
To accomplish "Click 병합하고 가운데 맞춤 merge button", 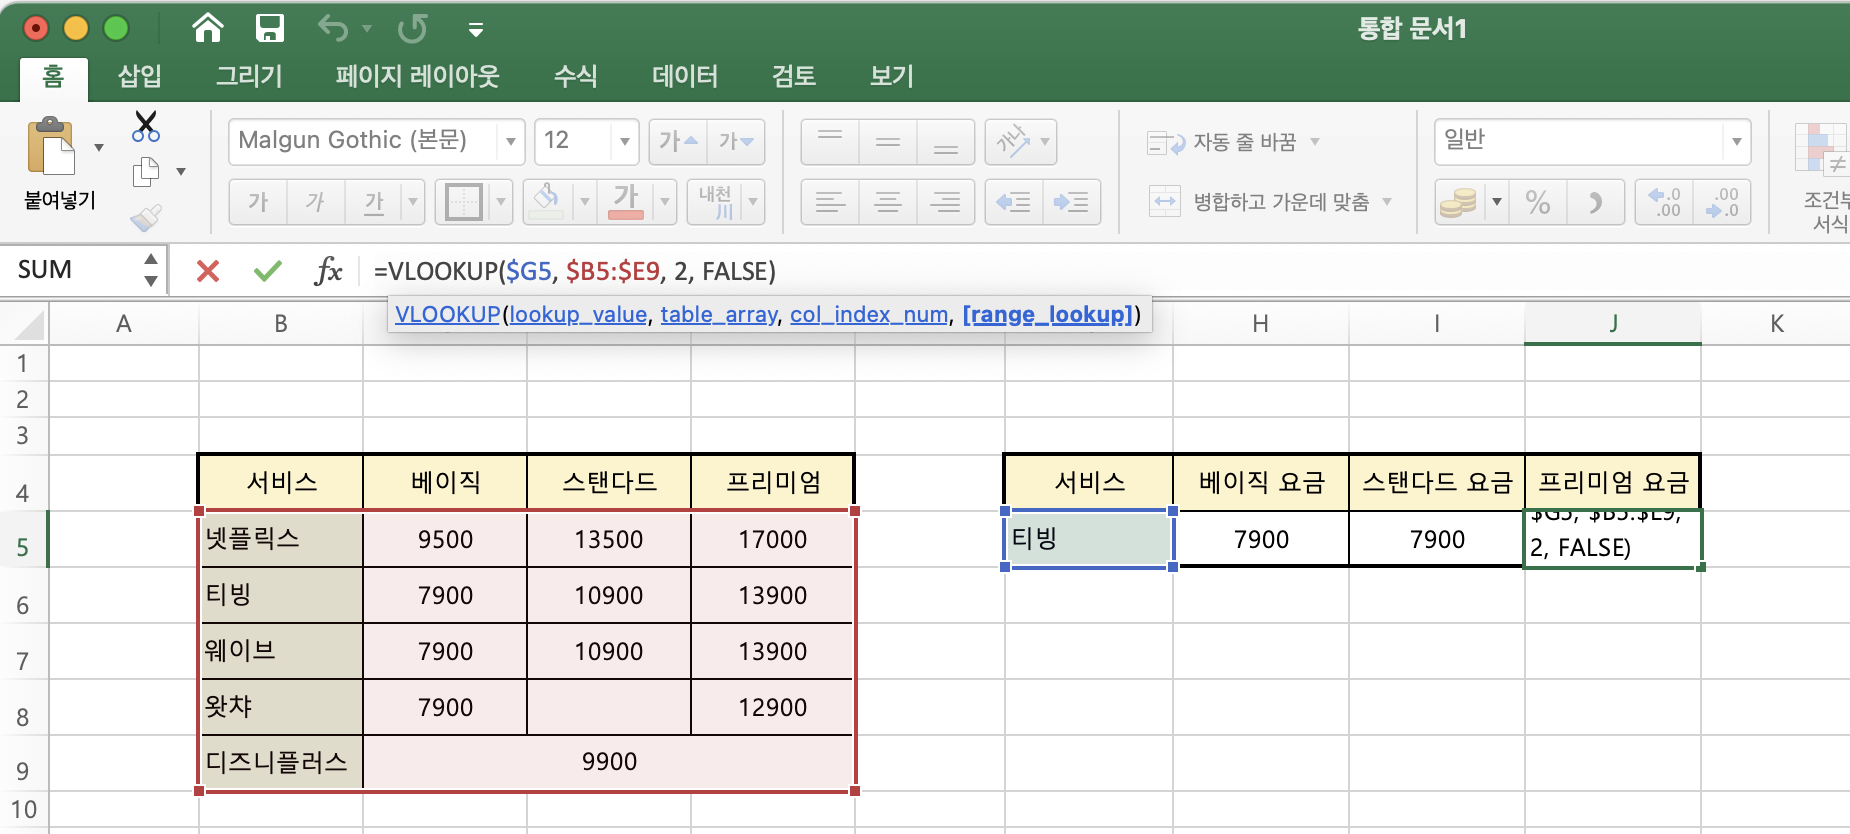I will 1259,202.
